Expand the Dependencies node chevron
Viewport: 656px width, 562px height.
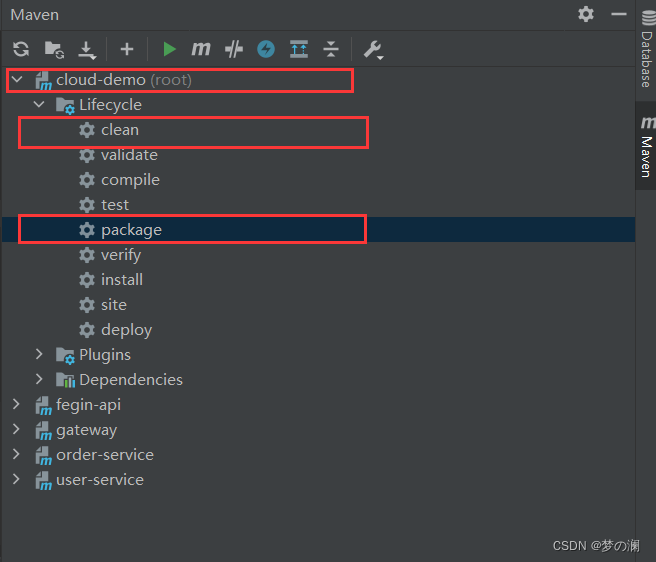39,379
